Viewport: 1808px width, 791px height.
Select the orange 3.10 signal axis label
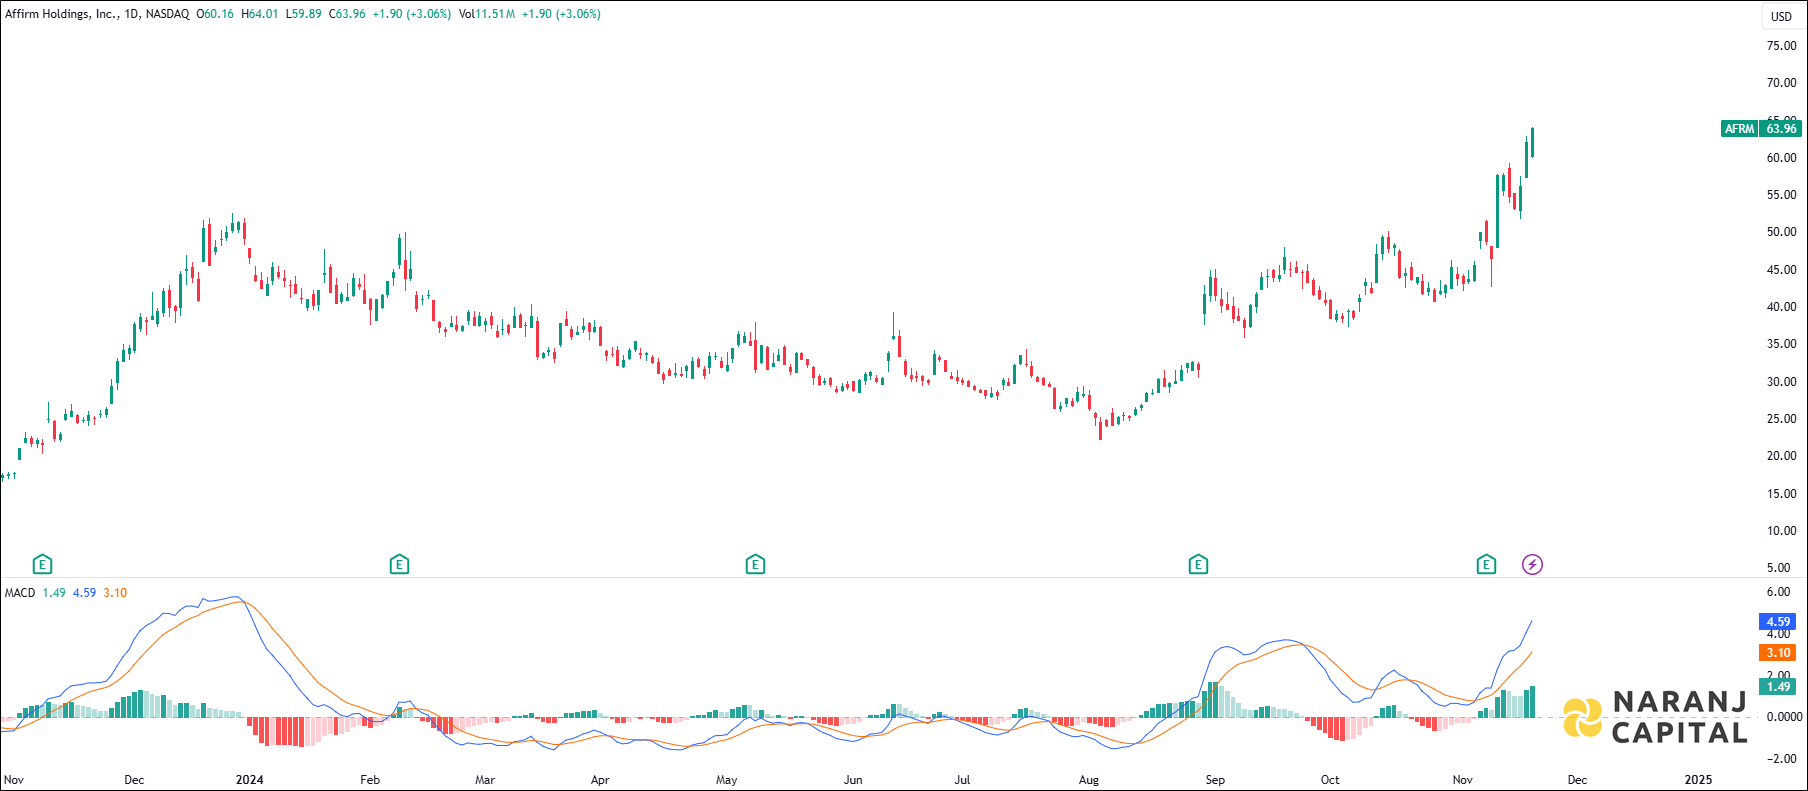pyautogui.click(x=1778, y=653)
